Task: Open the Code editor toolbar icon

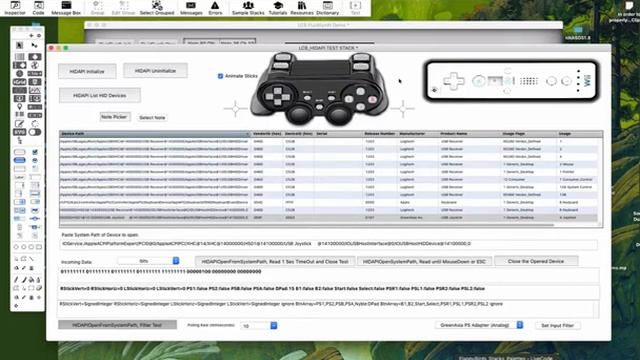Action: [38, 8]
